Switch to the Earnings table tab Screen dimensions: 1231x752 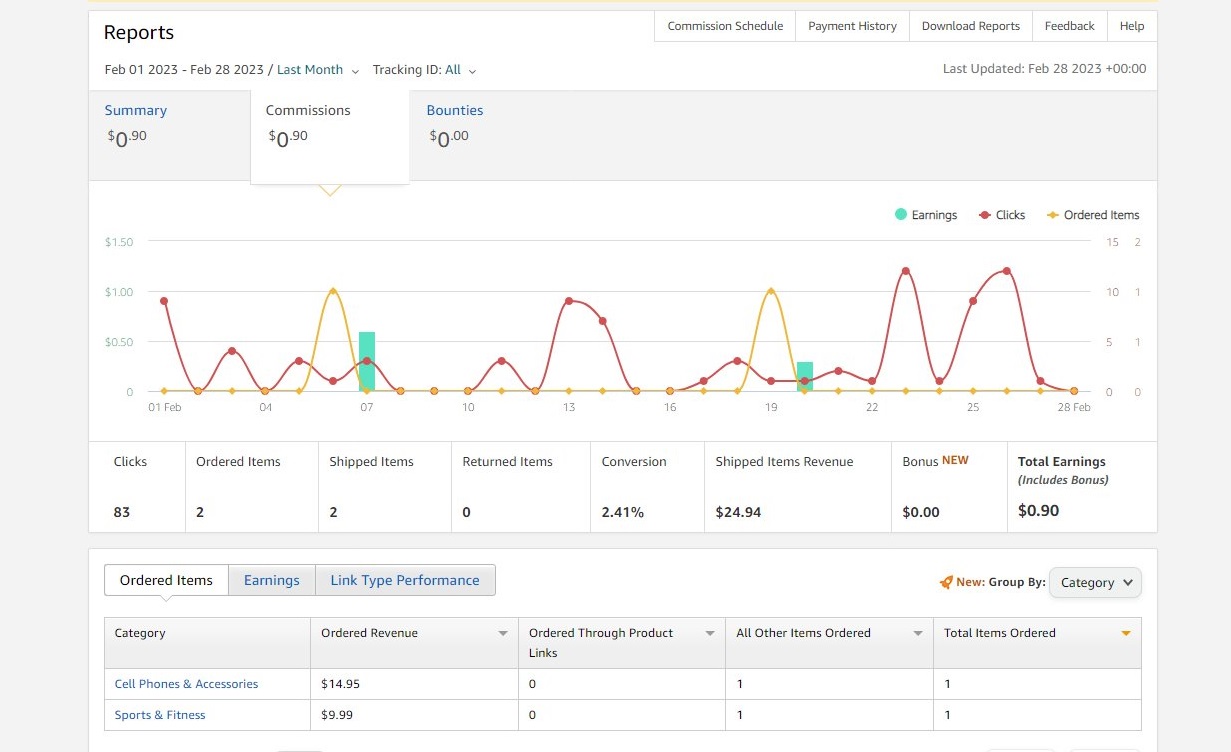tap(272, 580)
